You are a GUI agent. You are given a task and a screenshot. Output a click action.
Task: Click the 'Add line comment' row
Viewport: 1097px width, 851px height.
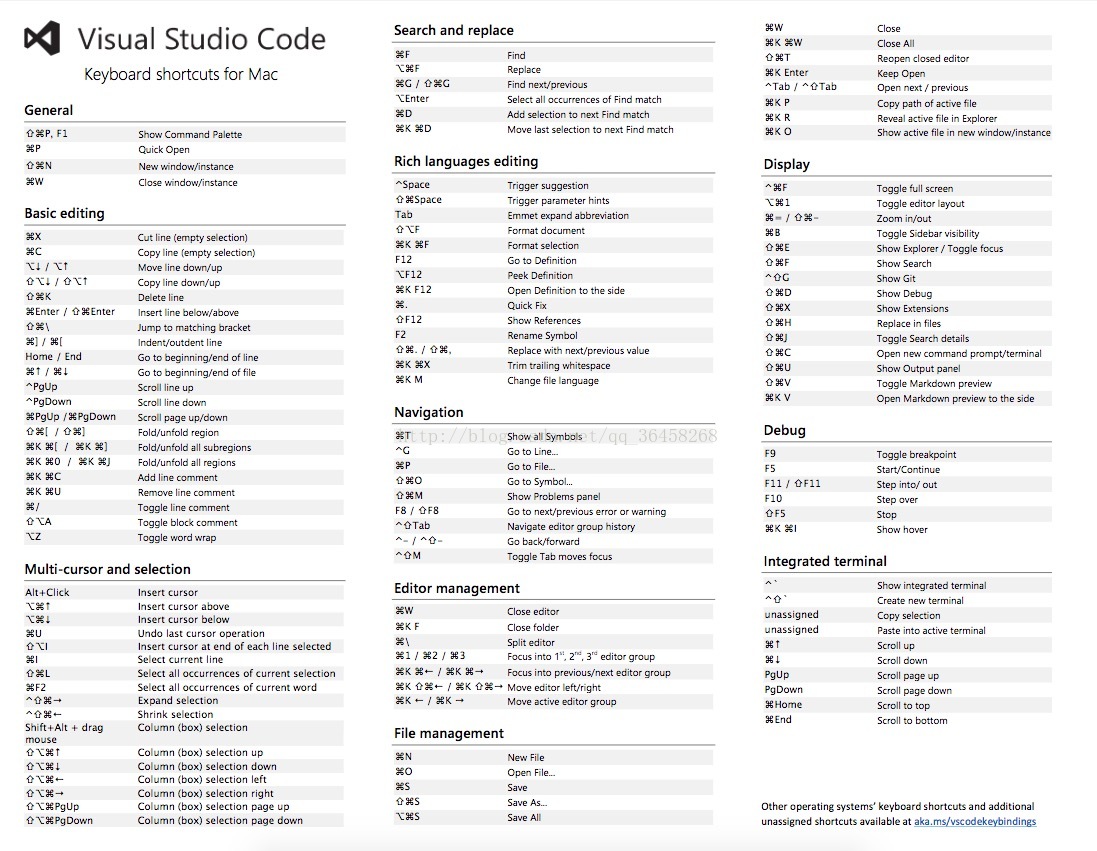click(185, 477)
